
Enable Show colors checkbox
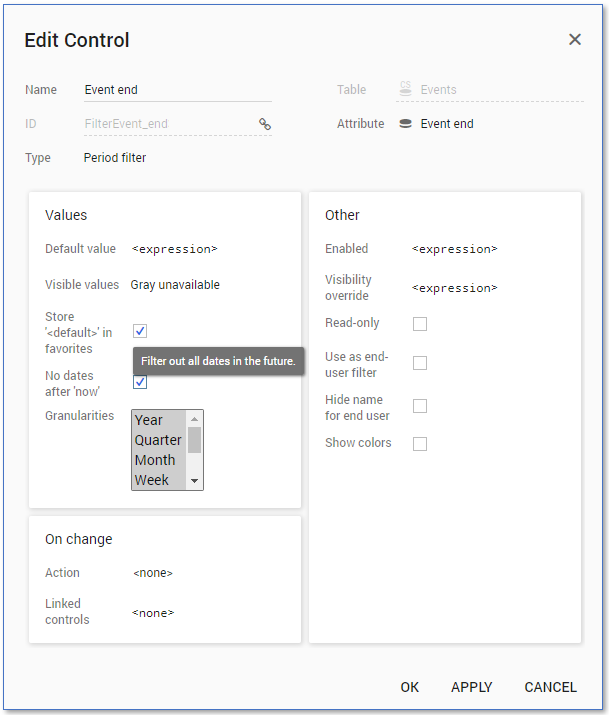coord(420,444)
